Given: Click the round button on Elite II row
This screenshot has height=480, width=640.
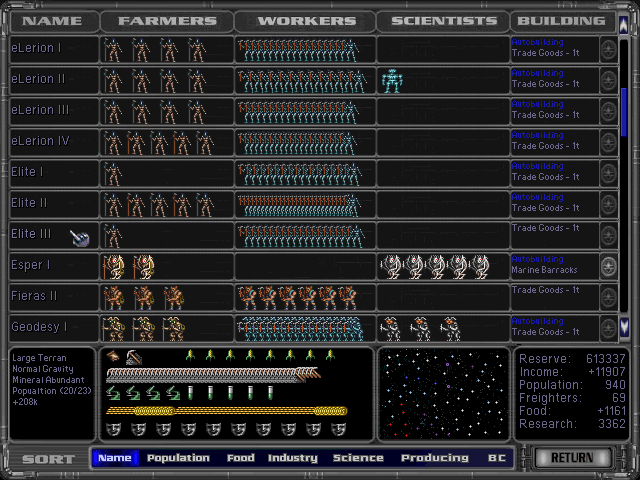Looking at the screenshot, I should coord(608,205).
